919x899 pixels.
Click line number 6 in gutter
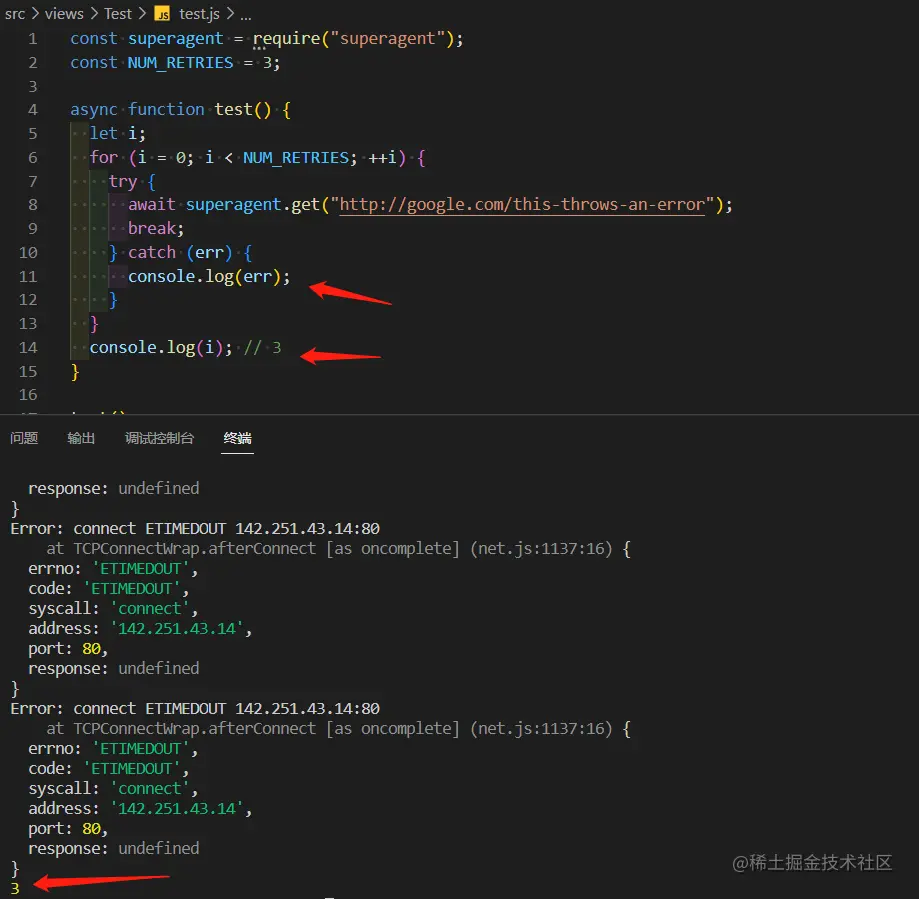click(33, 158)
